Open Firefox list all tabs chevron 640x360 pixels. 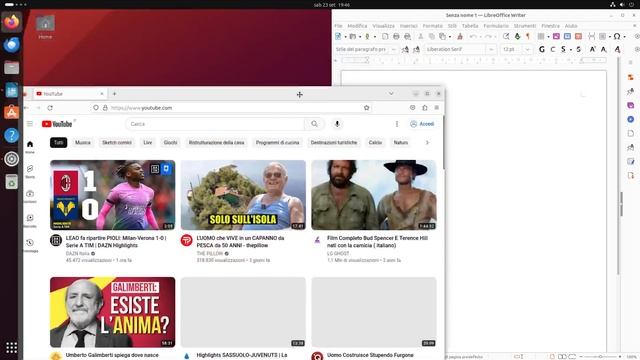click(x=391, y=94)
